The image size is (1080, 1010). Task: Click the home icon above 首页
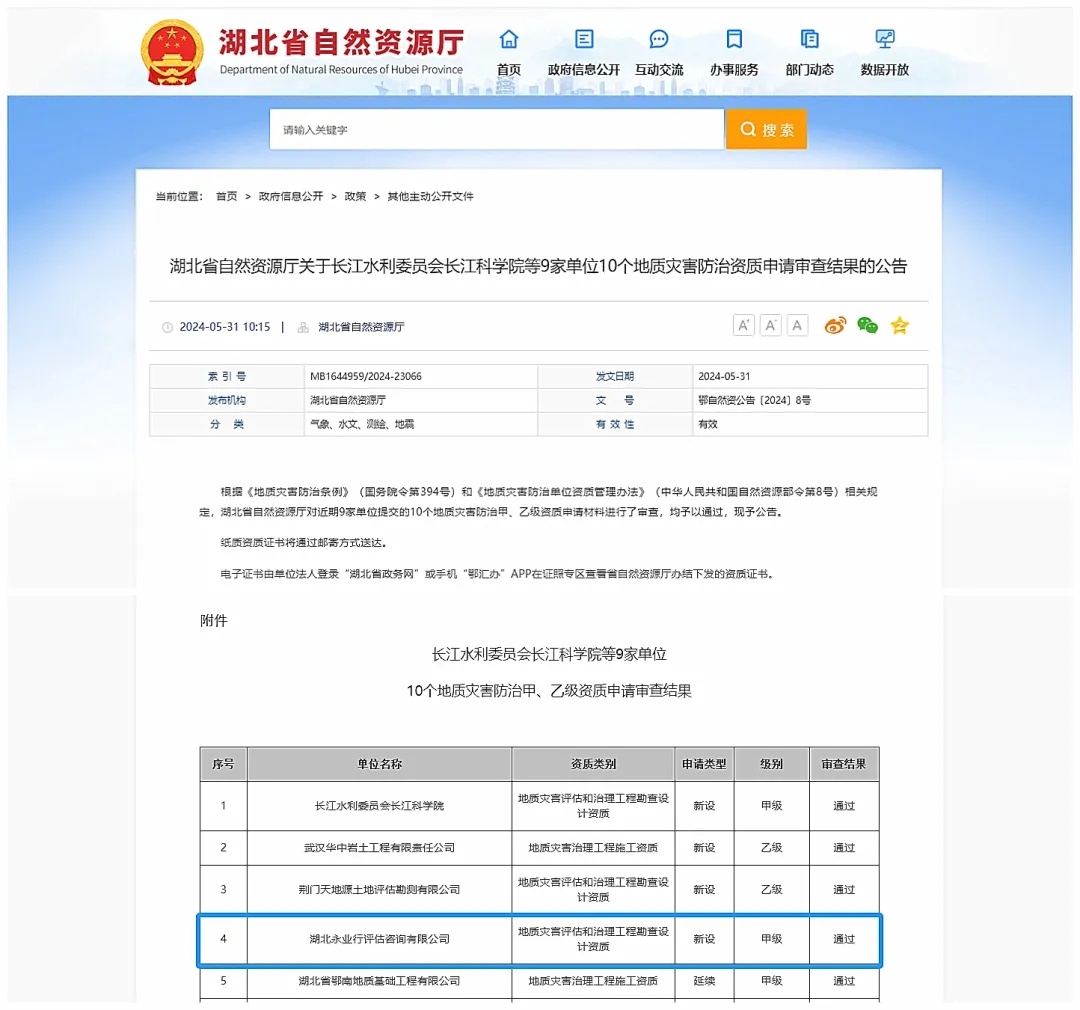(509, 39)
